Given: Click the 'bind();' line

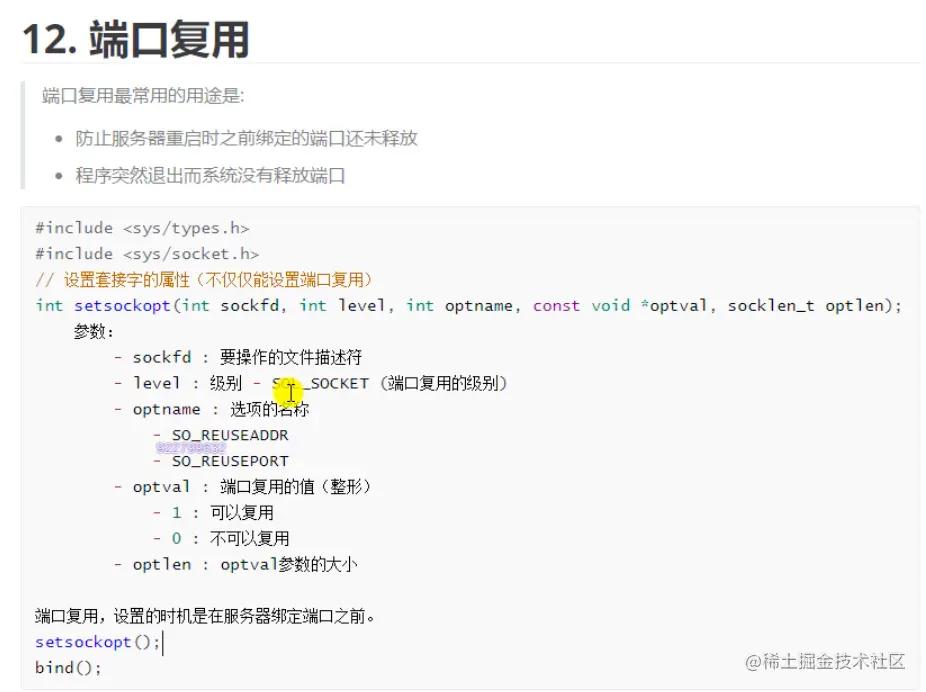Looking at the screenshot, I should coord(68,668).
